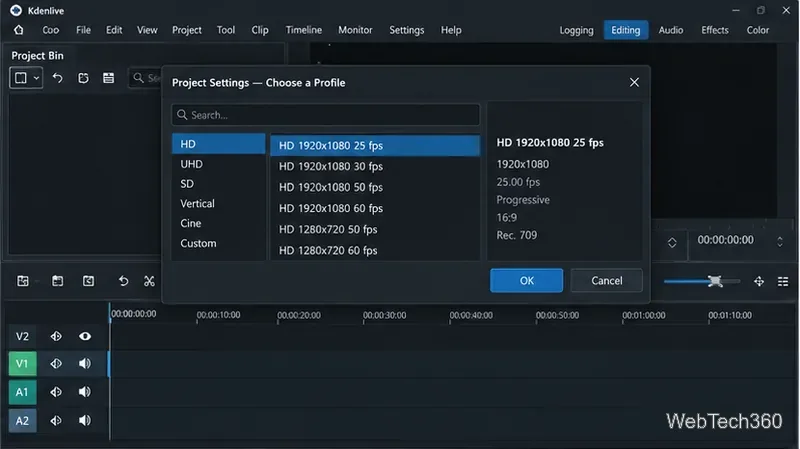Open the Monitor menu
The height and width of the screenshot is (449, 800).
click(355, 30)
